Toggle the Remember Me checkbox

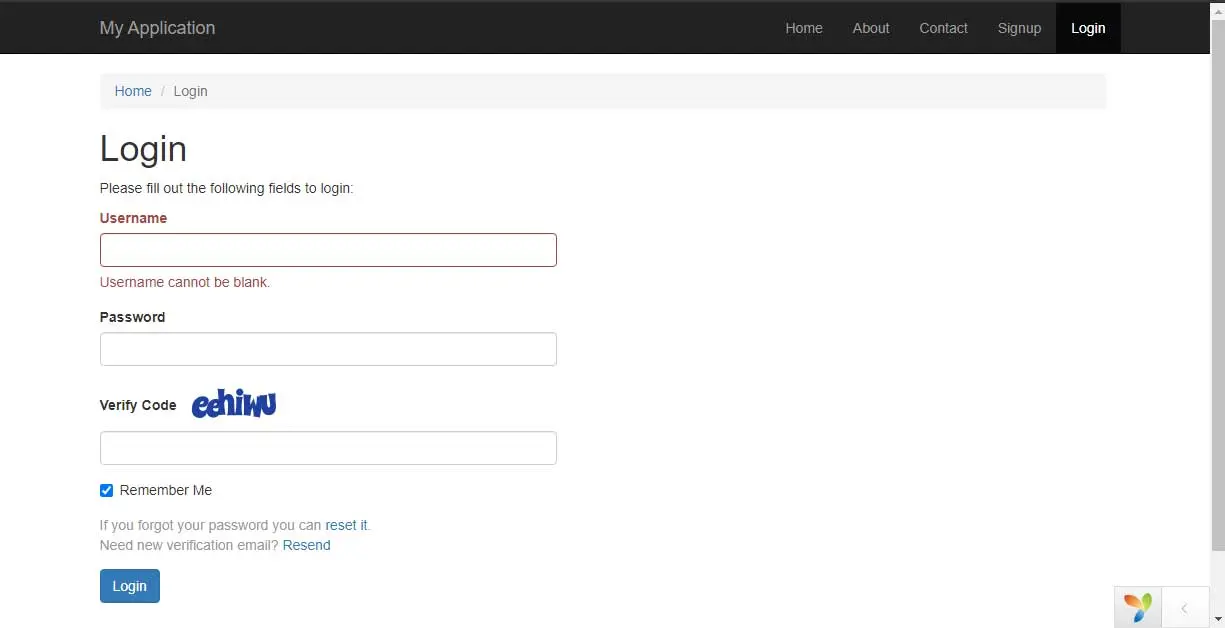click(107, 490)
